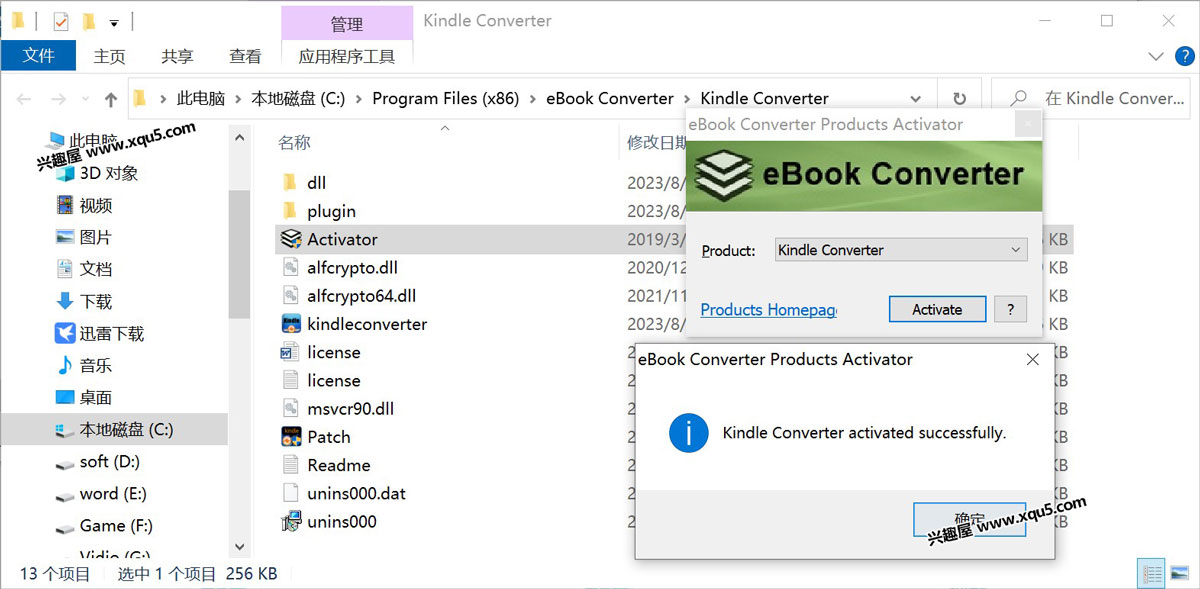Open the 应用程序工具 tab
The image size is (1200, 589).
[347, 57]
